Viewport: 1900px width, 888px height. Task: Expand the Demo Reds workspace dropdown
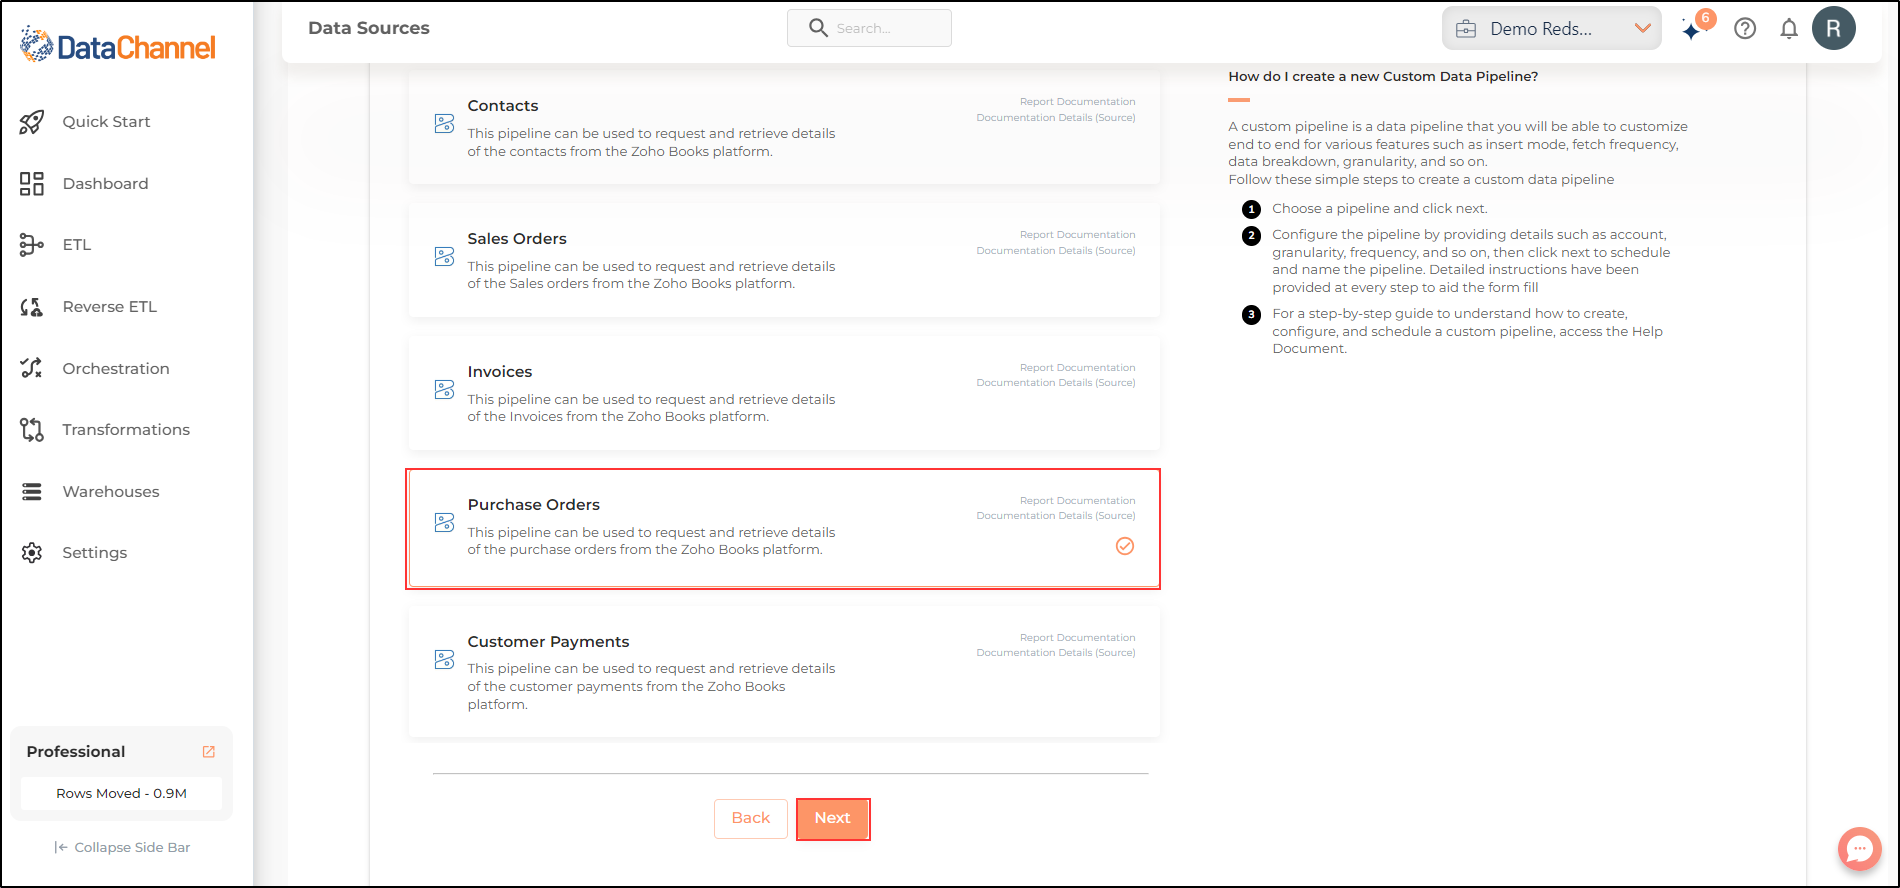1552,28
